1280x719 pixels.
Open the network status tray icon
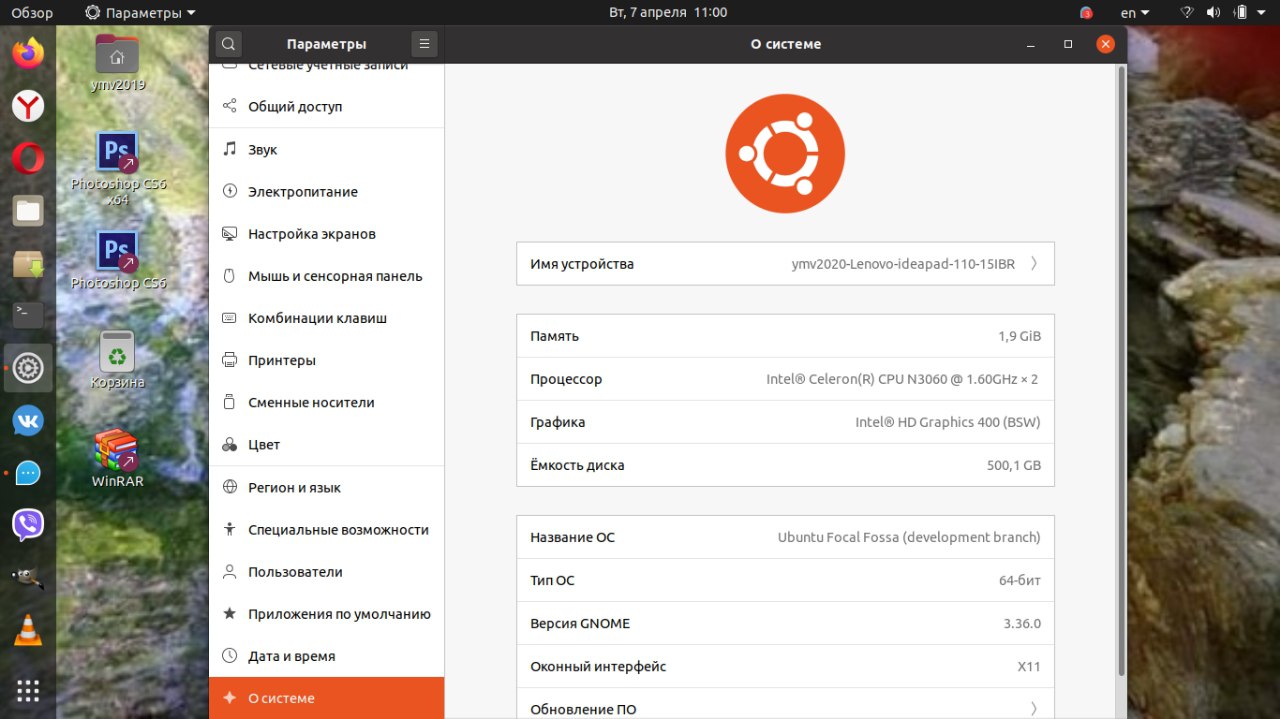(1188, 13)
